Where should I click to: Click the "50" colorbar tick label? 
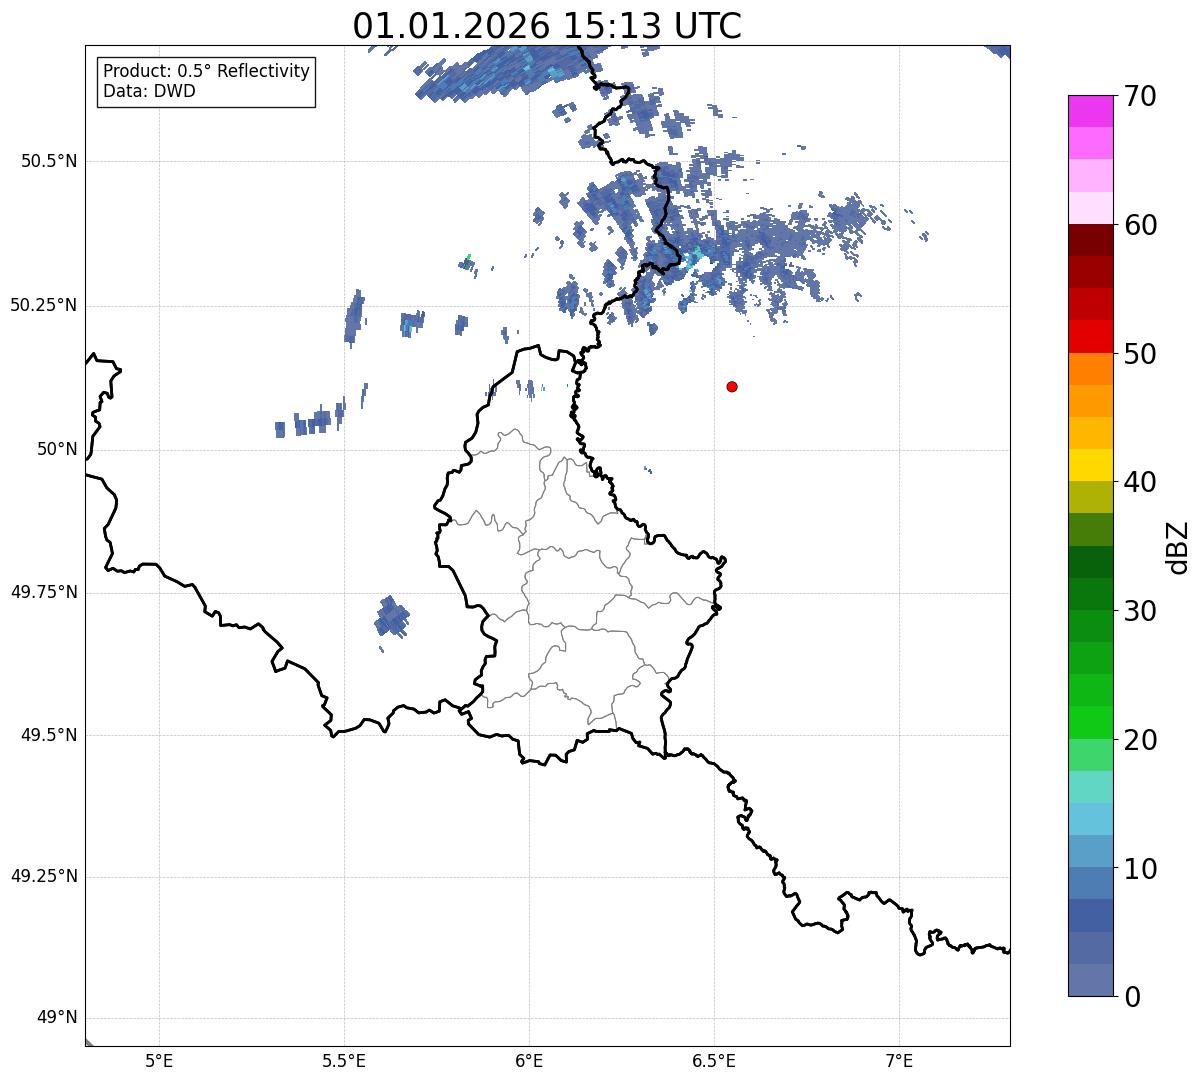[1140, 354]
